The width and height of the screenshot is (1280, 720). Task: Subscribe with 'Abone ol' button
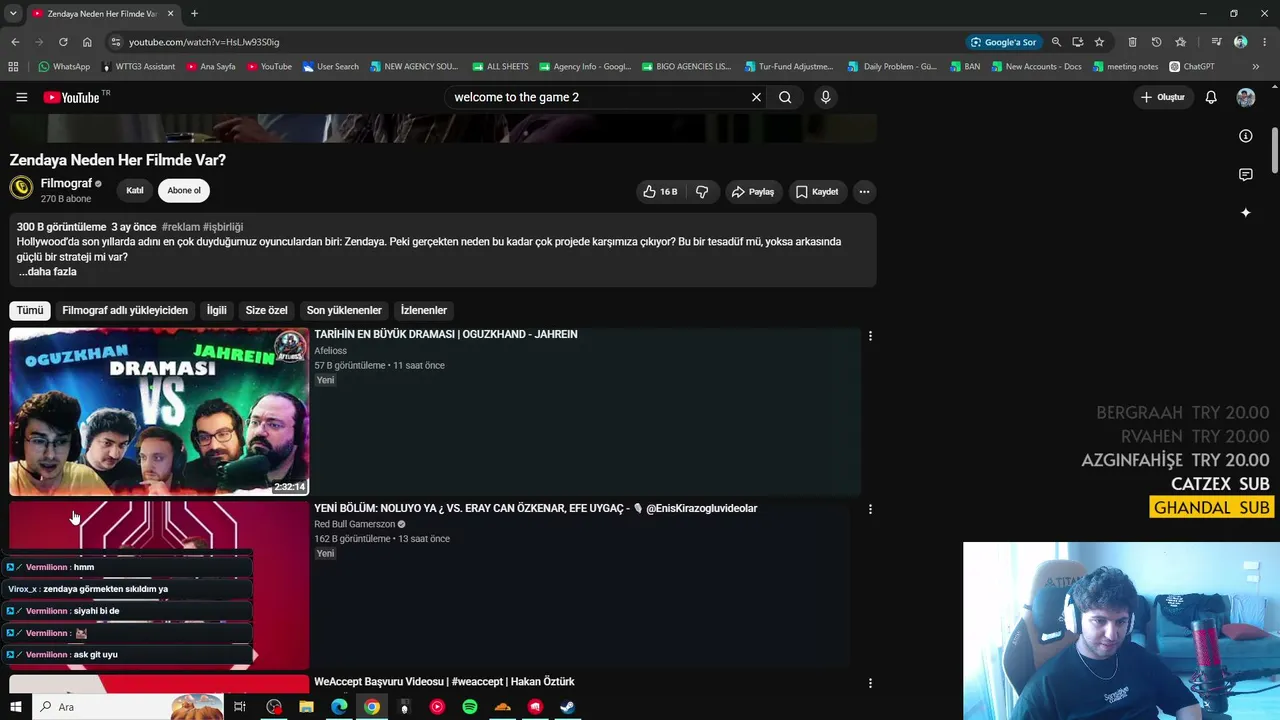tap(184, 191)
